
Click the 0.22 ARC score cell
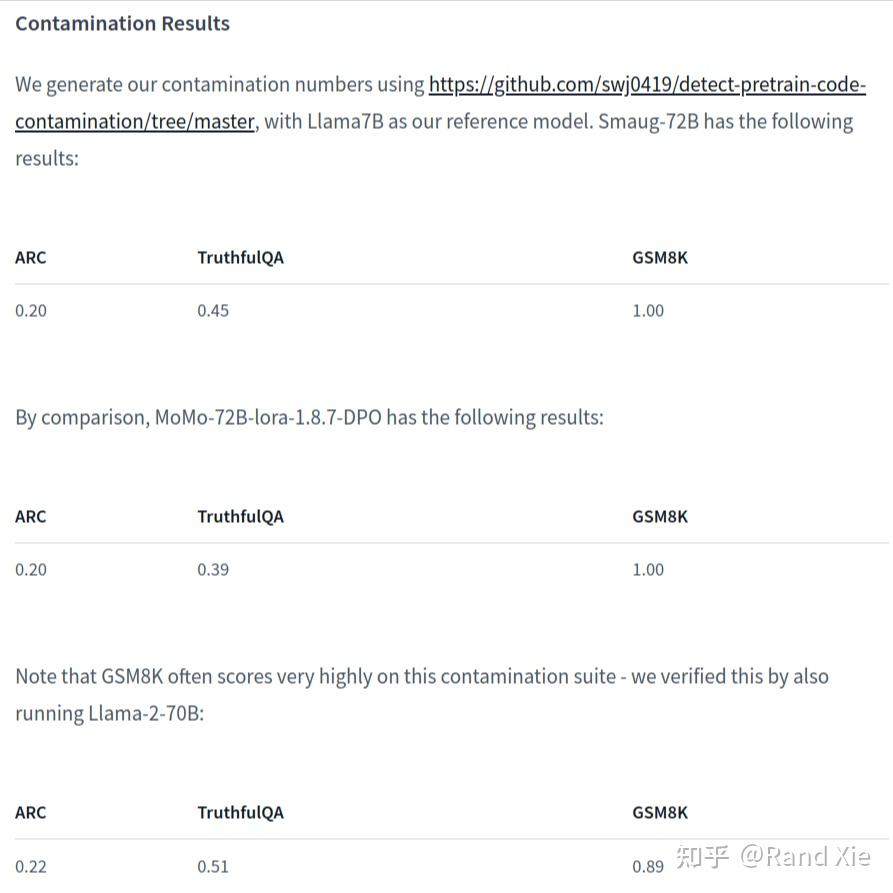[x=31, y=866]
